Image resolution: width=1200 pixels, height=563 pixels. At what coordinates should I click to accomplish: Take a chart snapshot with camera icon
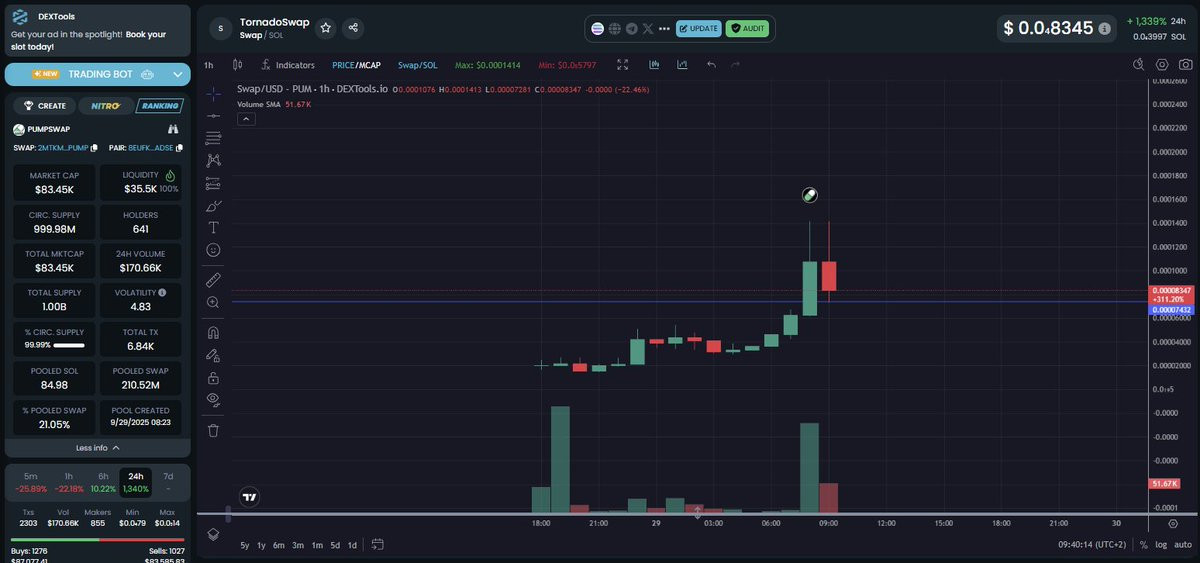click(1185, 65)
